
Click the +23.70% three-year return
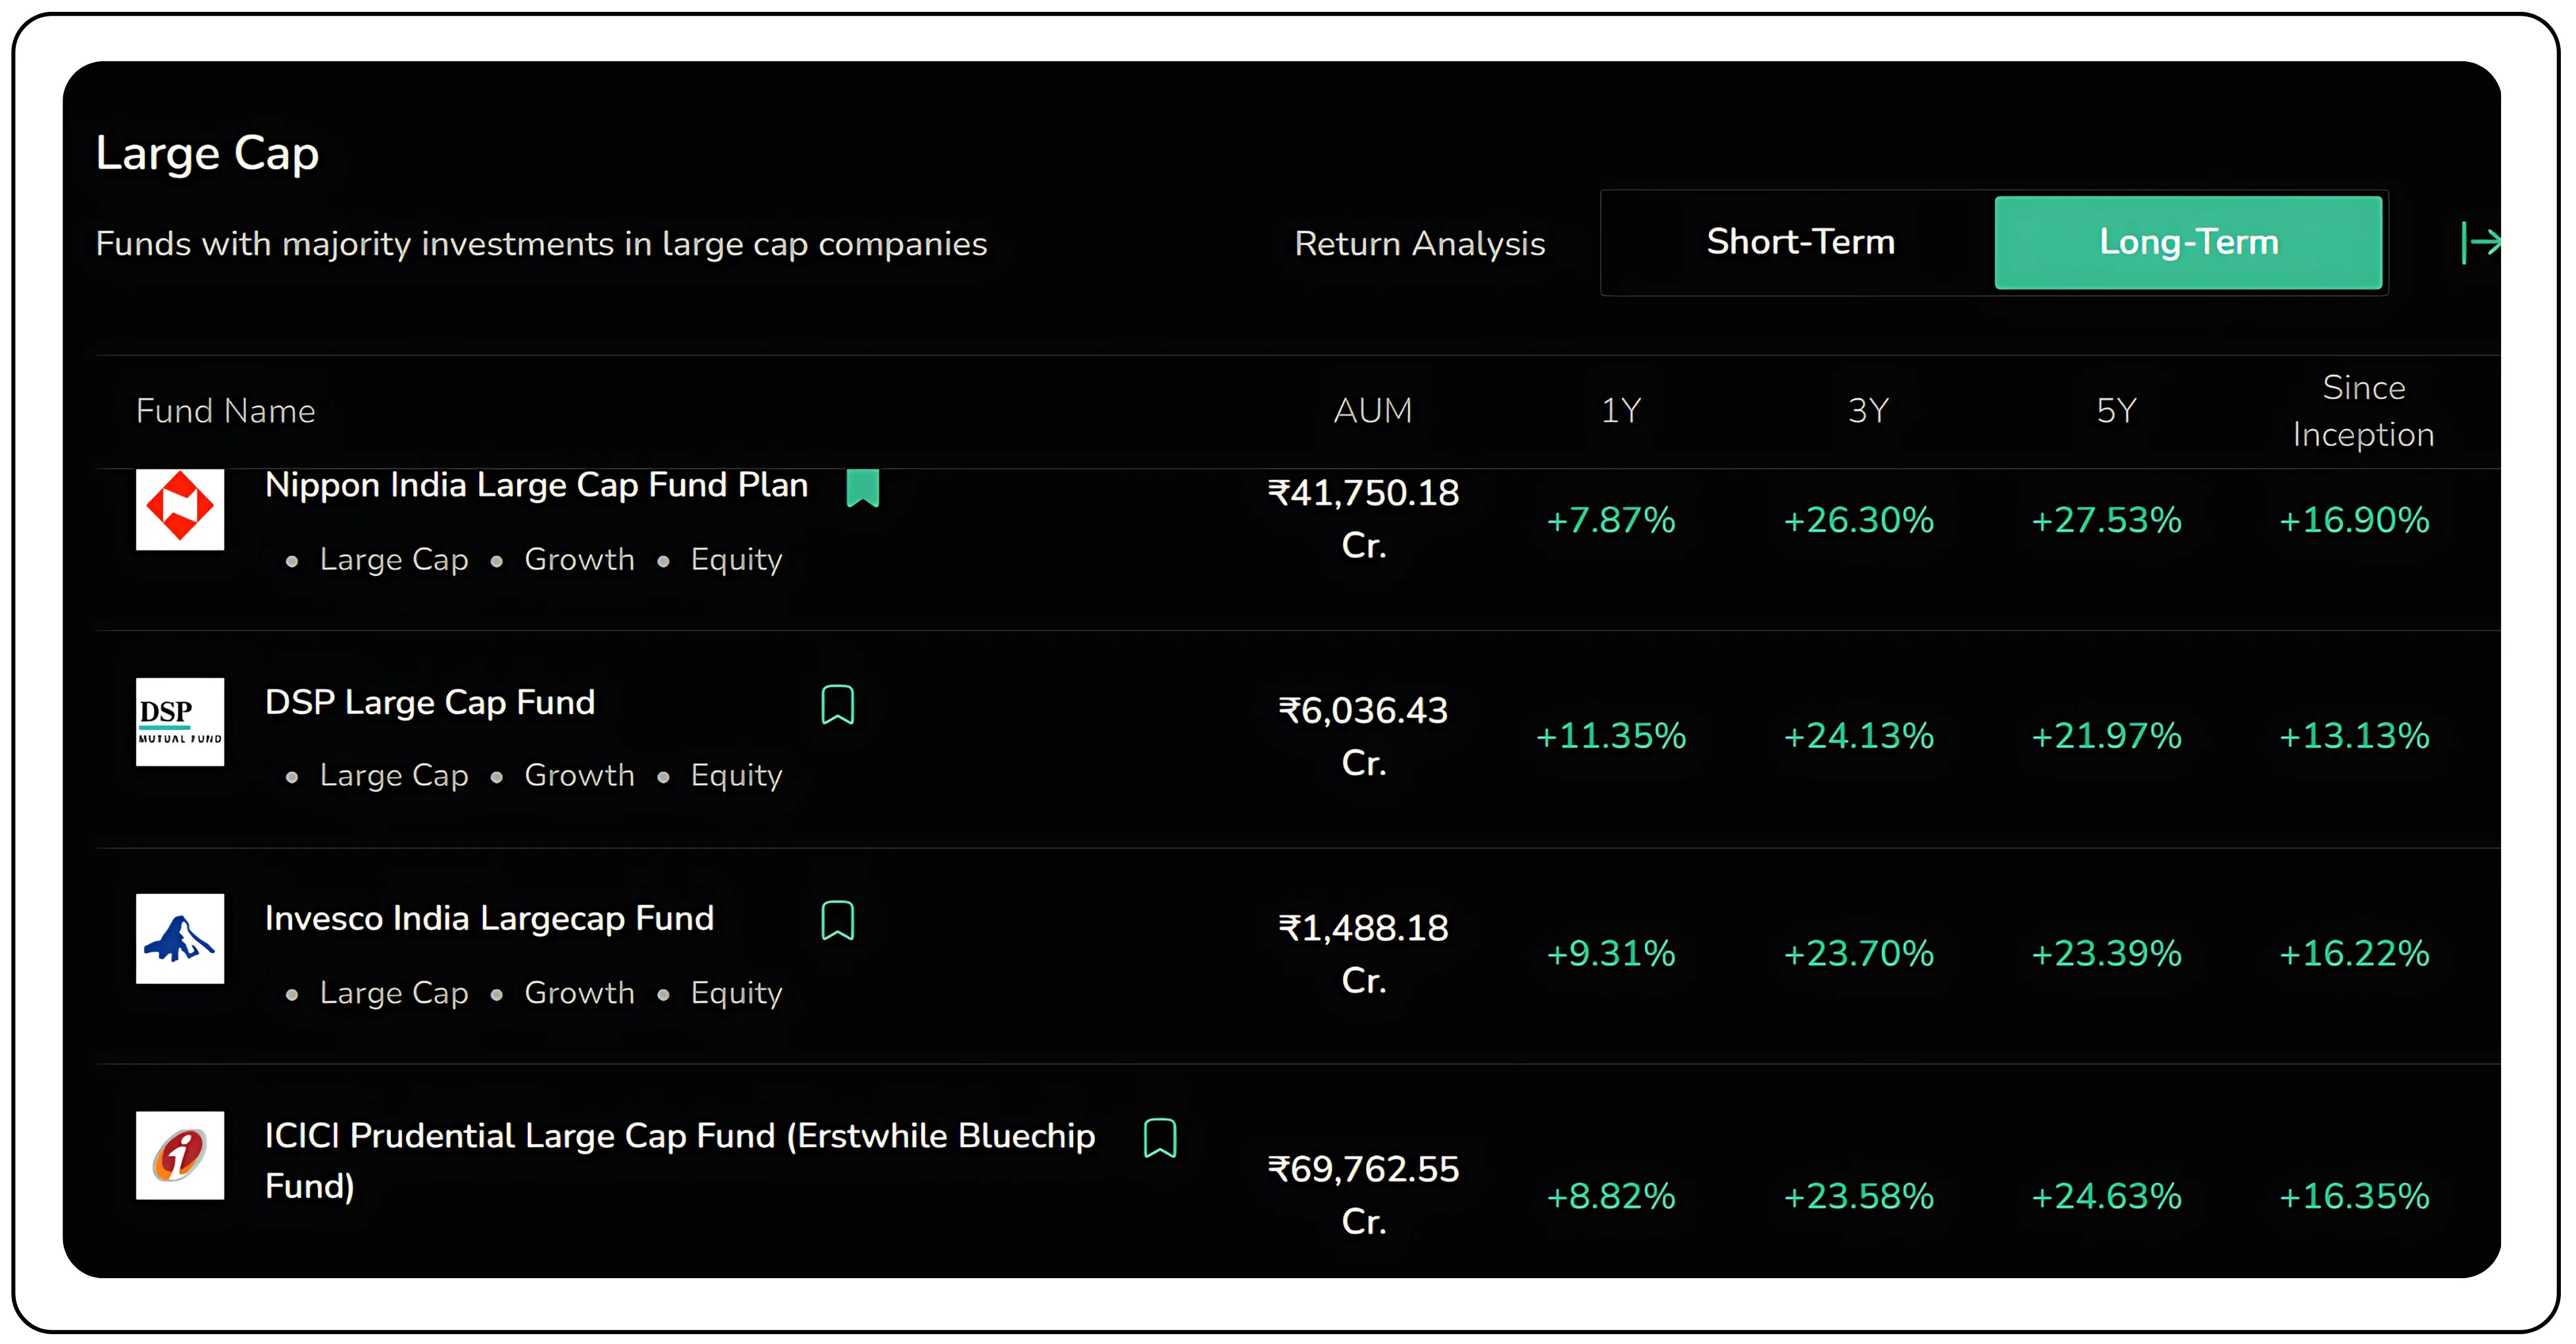pyautogui.click(x=1858, y=953)
